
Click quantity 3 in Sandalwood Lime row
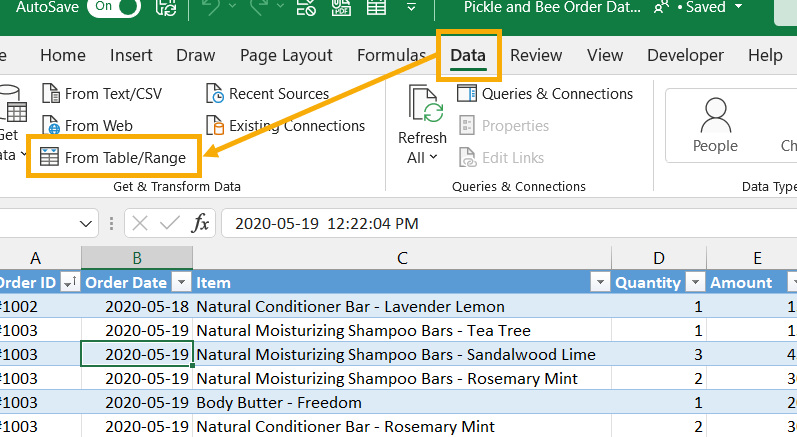coord(659,354)
